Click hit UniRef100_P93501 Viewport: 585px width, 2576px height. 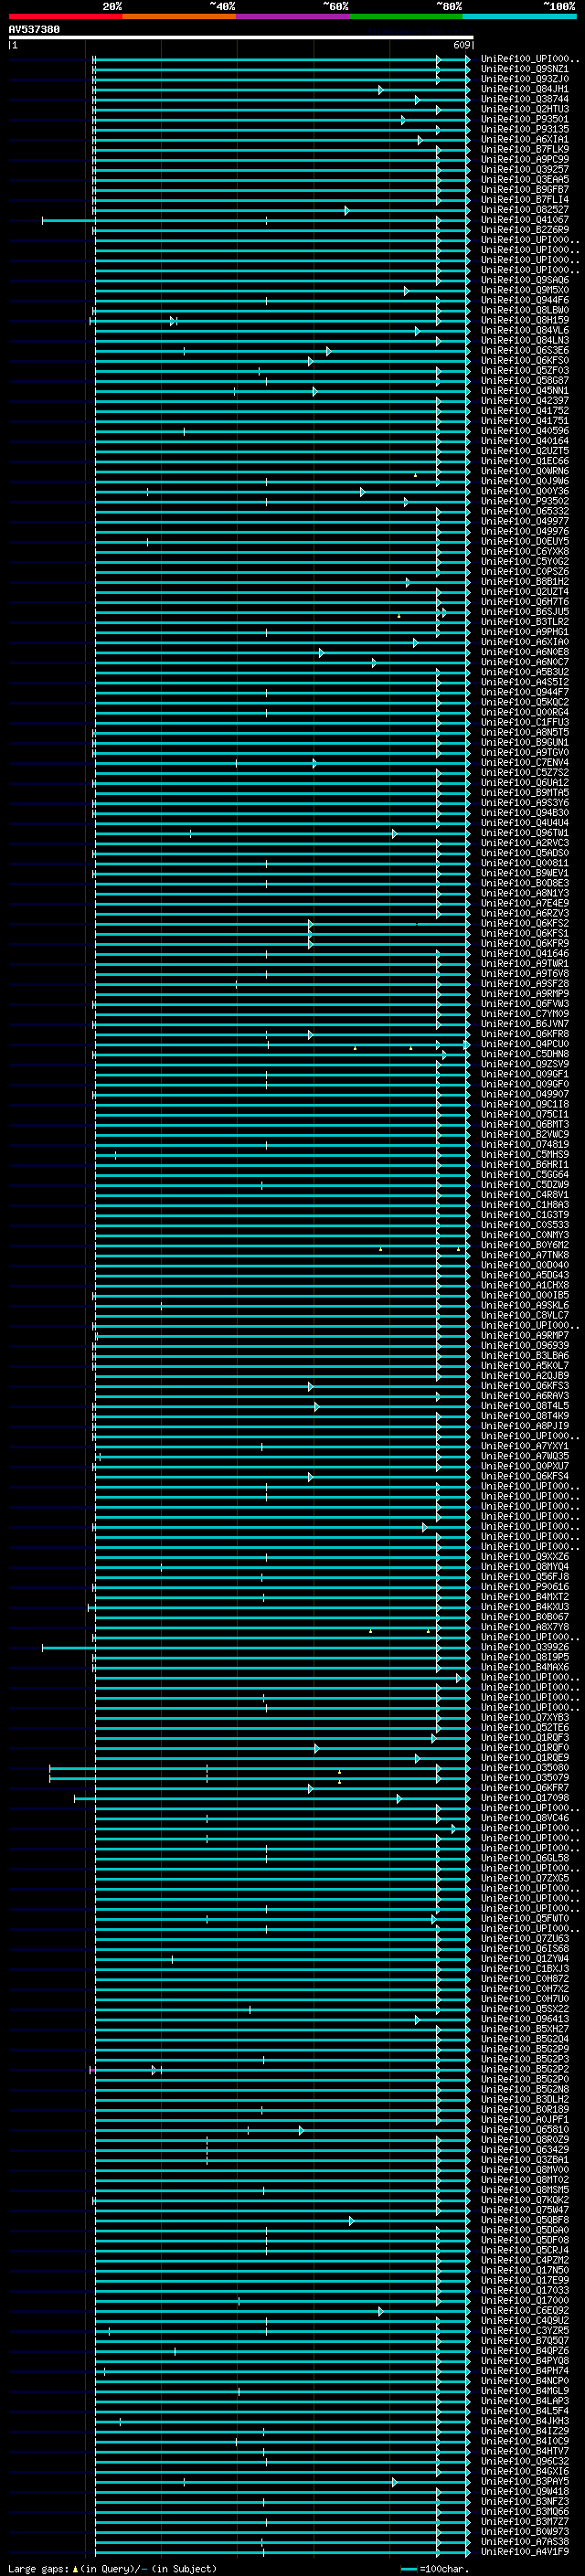click(x=525, y=119)
